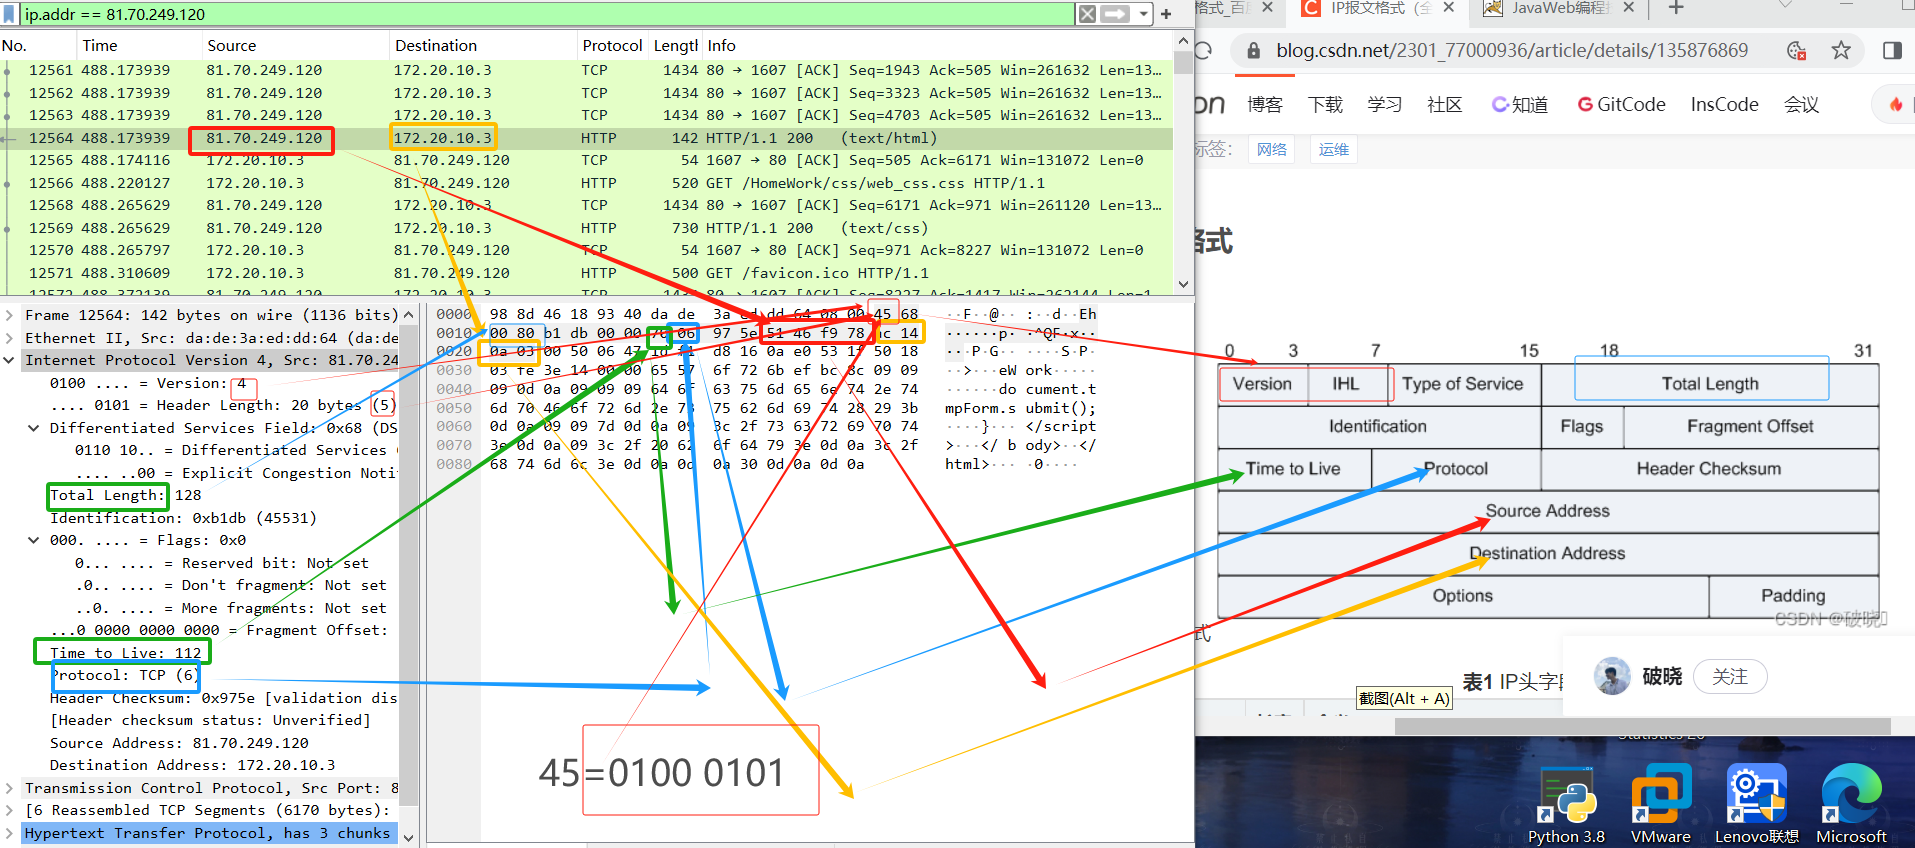The image size is (1915, 848).
Task: Open VMware desktop shortcut
Action: click(1660, 805)
